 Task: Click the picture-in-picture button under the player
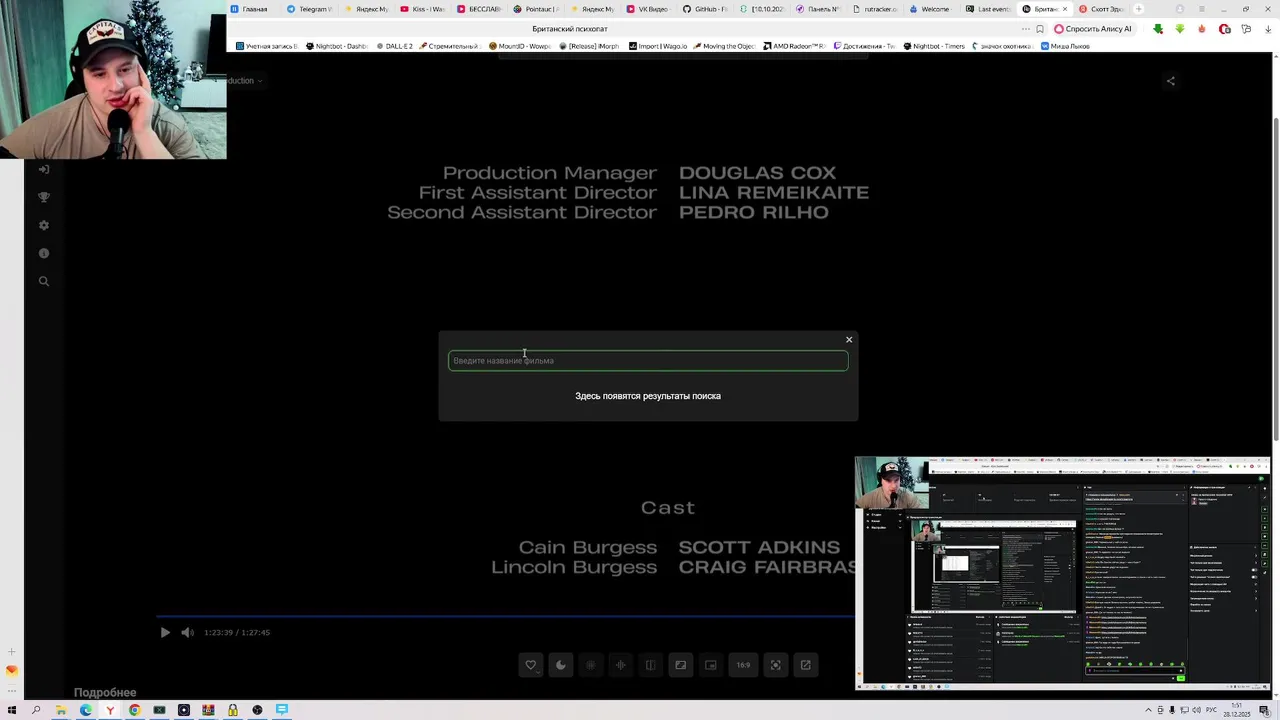pos(711,665)
